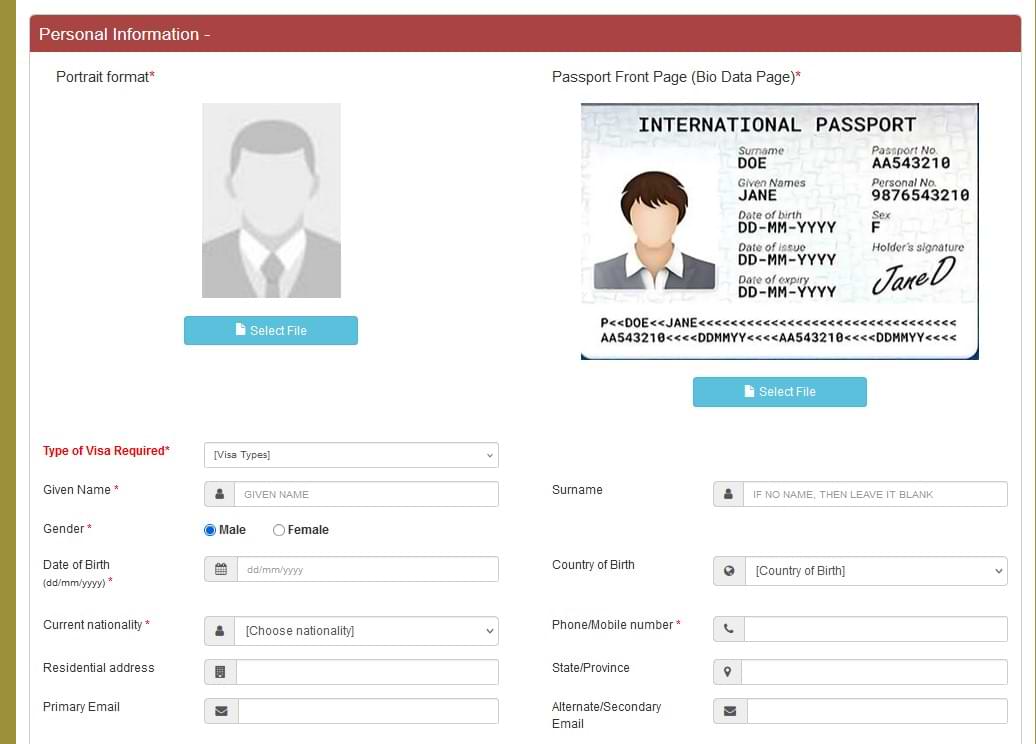The height and width of the screenshot is (744, 1036).
Task: Click Select File under Portrait format
Action: 271,330
